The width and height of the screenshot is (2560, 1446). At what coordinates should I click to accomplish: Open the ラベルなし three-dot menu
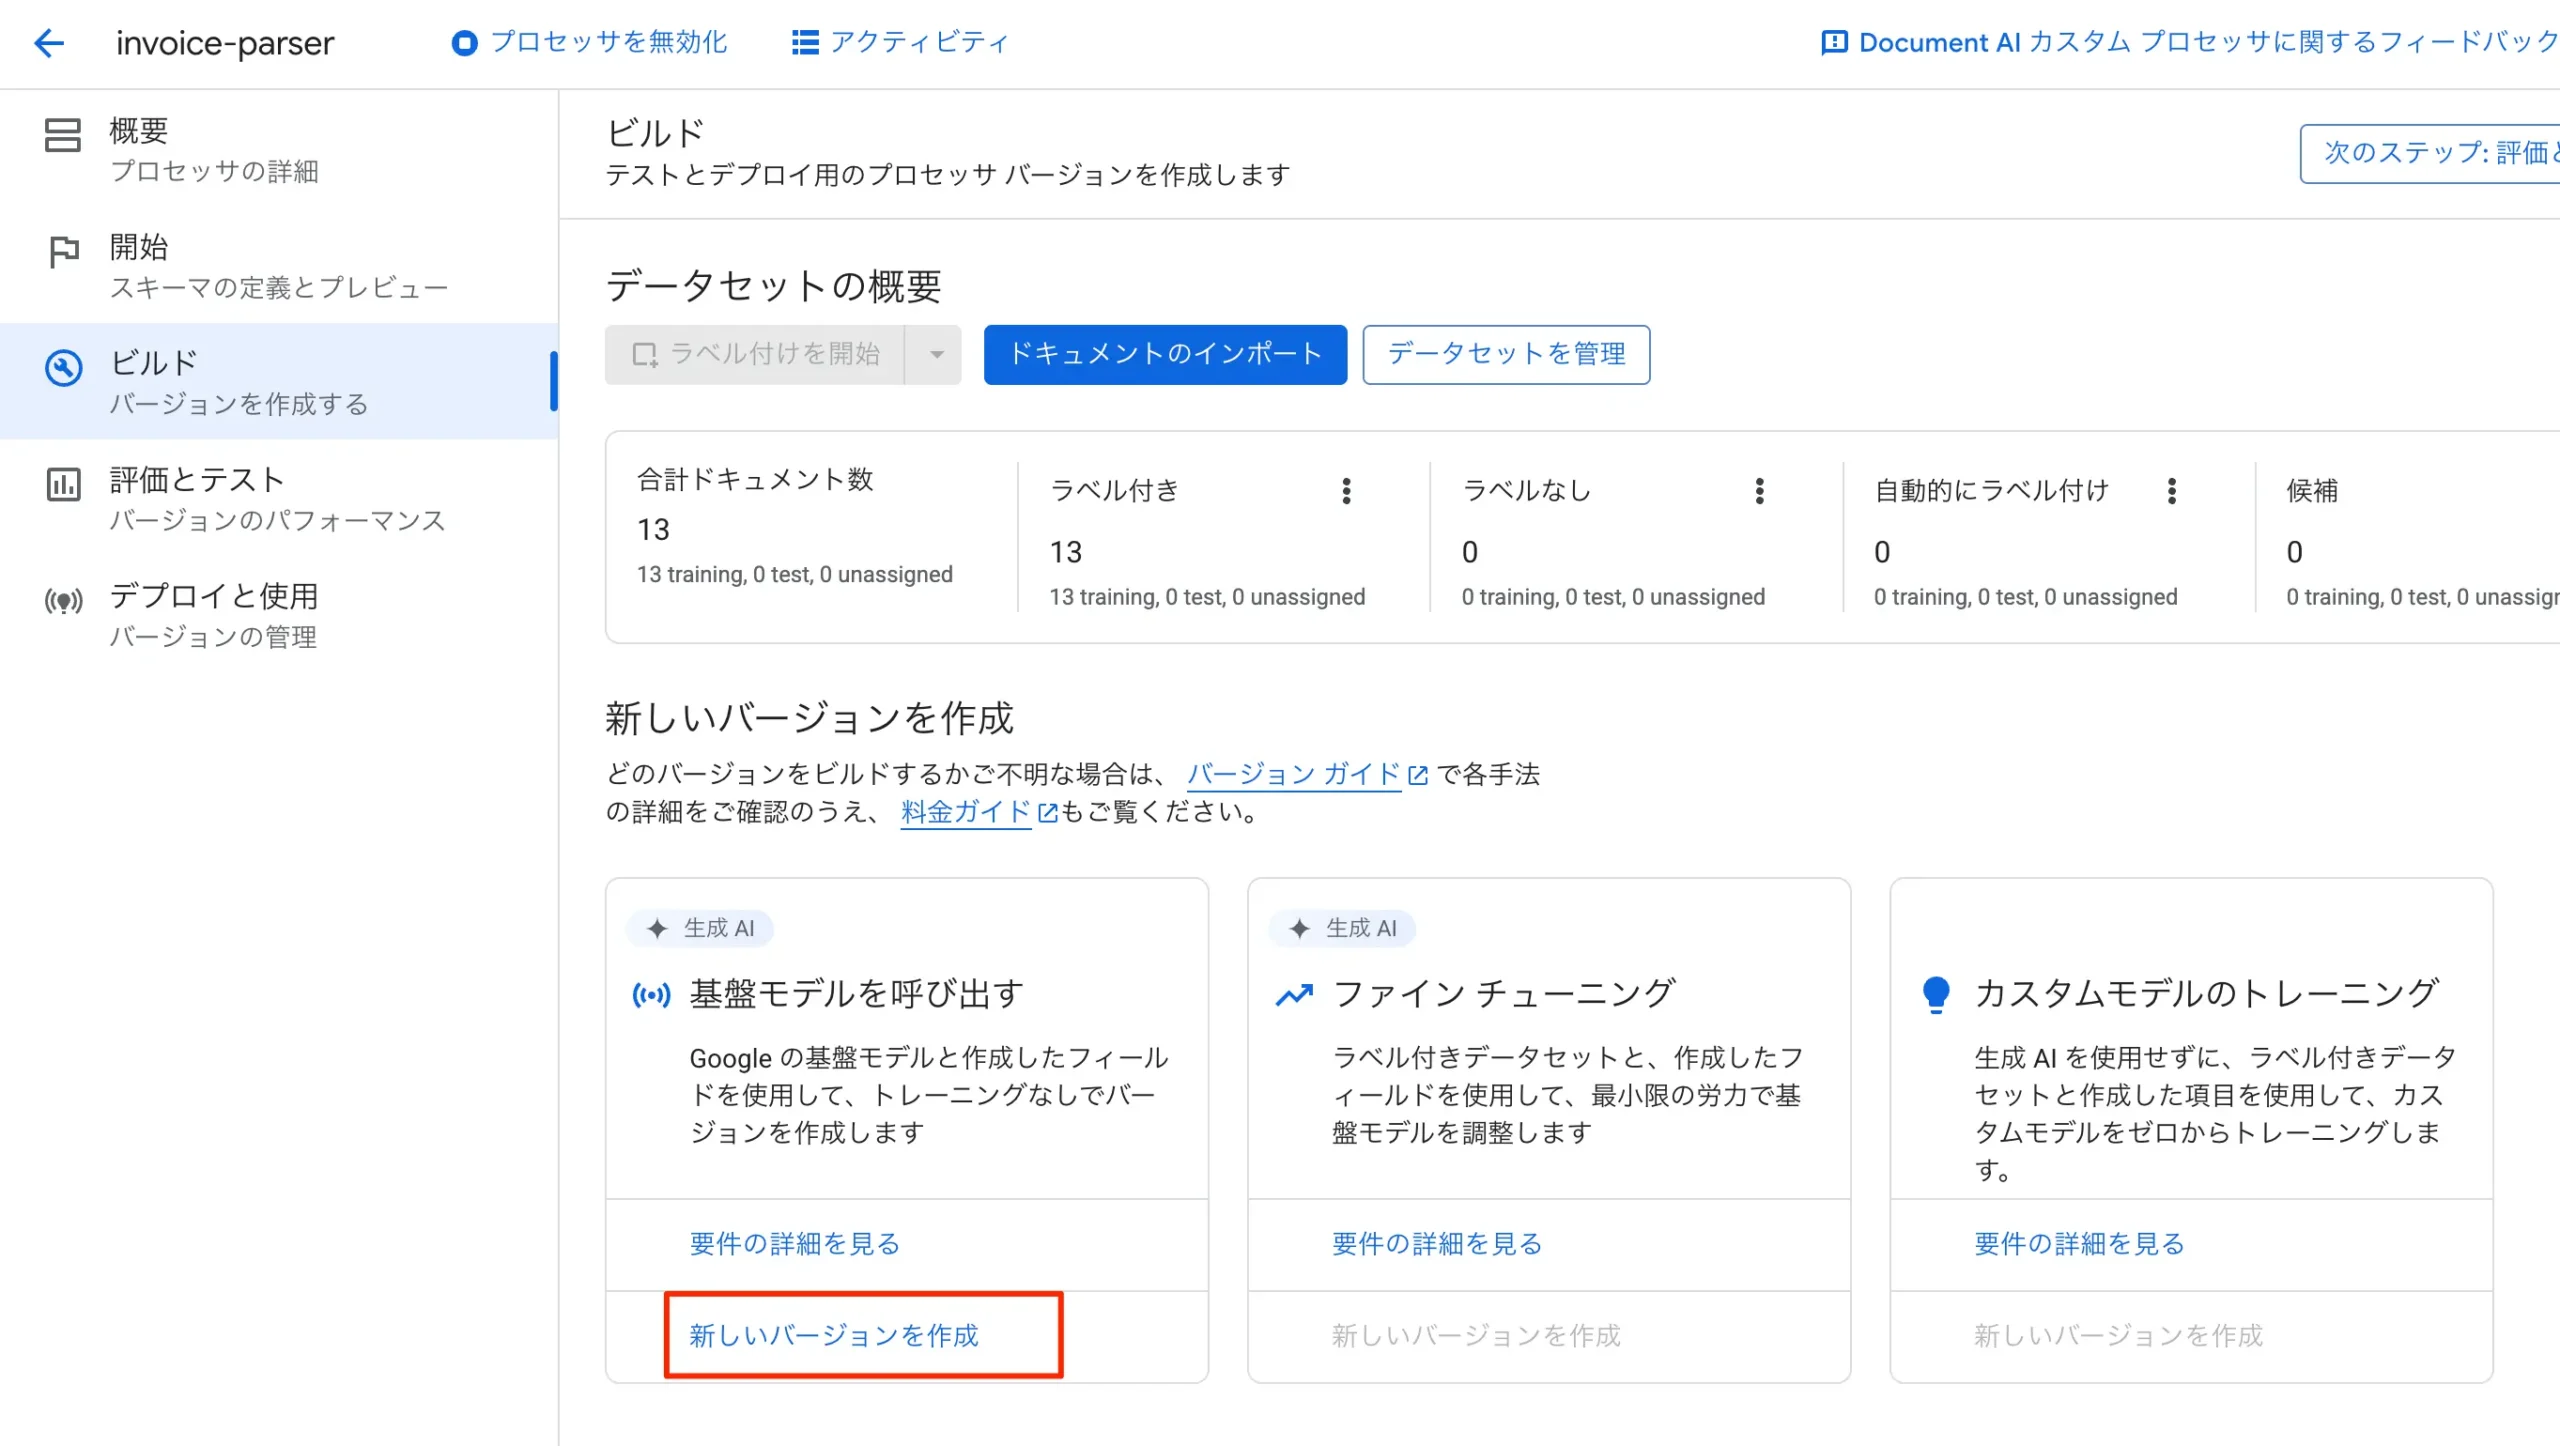[1759, 491]
